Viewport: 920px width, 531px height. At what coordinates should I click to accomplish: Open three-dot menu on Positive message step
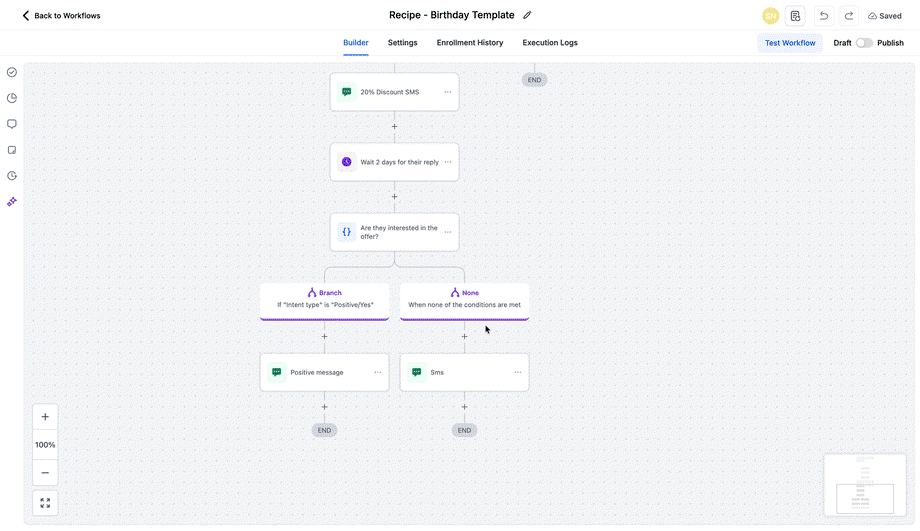[378, 372]
